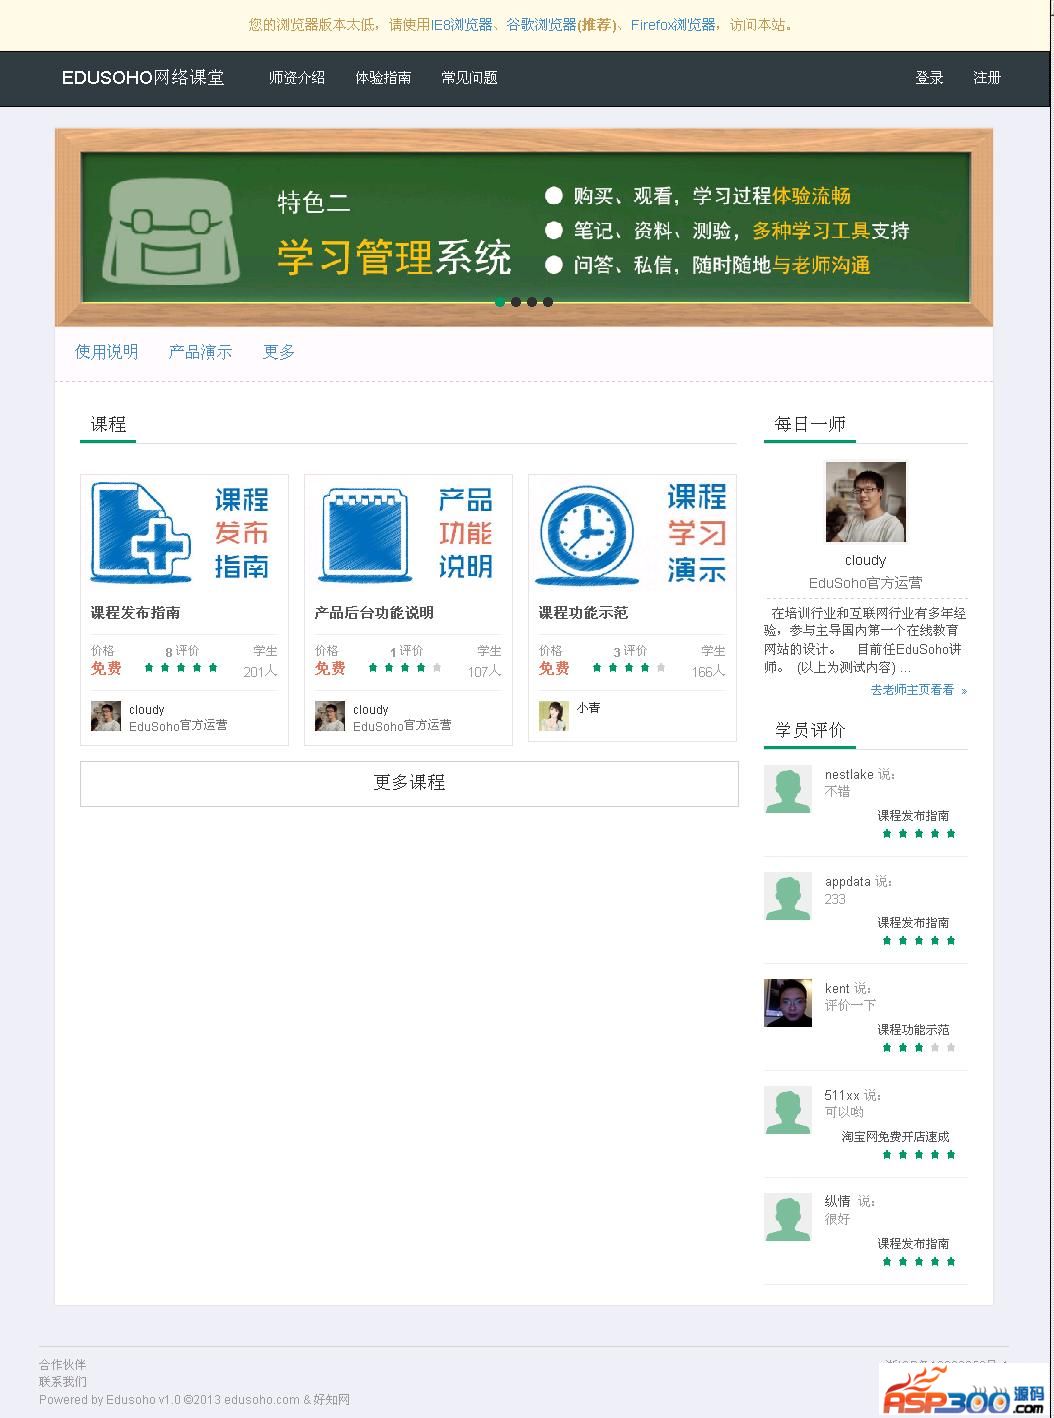
Task: Open the 小青 teacher name link
Action: tap(588, 708)
